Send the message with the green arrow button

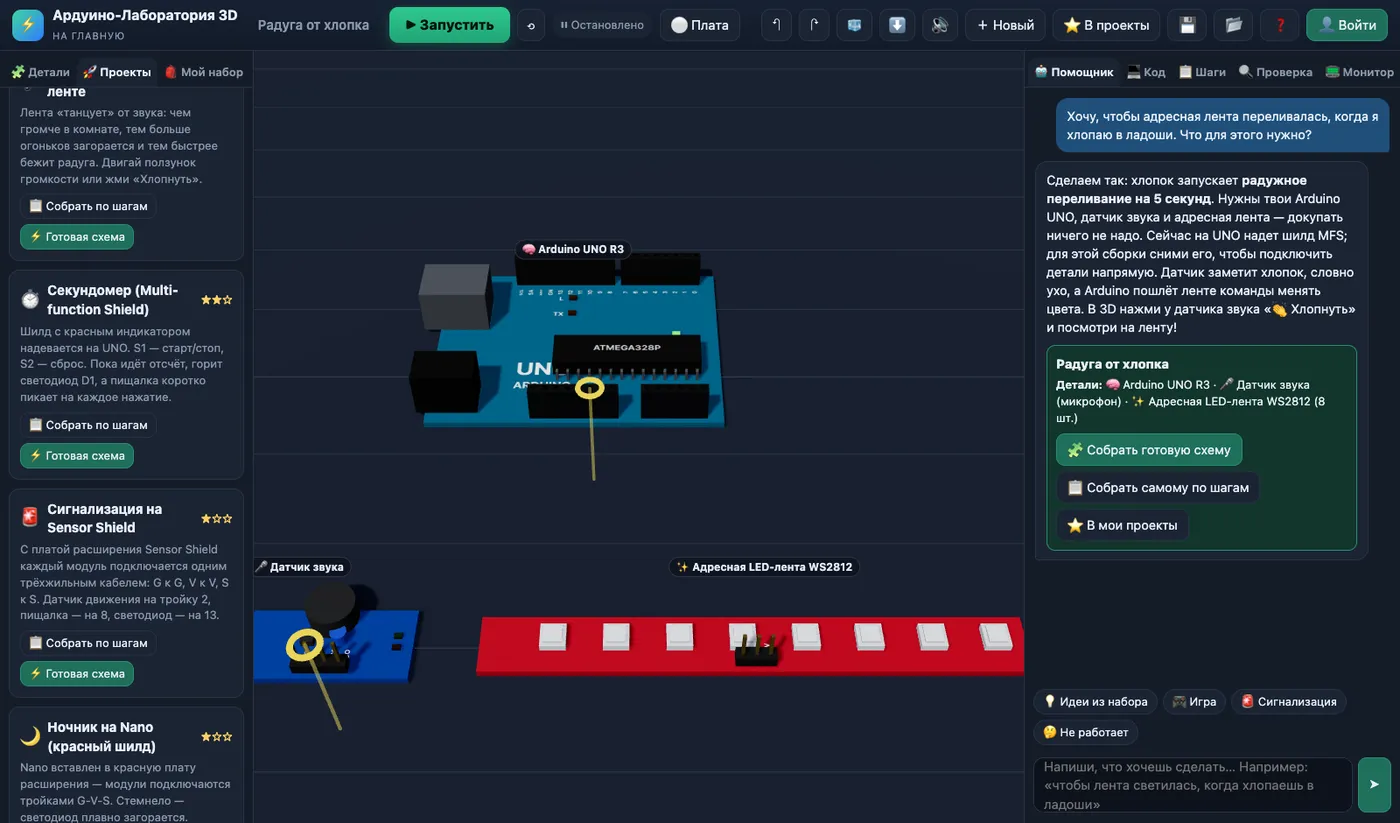(1373, 785)
